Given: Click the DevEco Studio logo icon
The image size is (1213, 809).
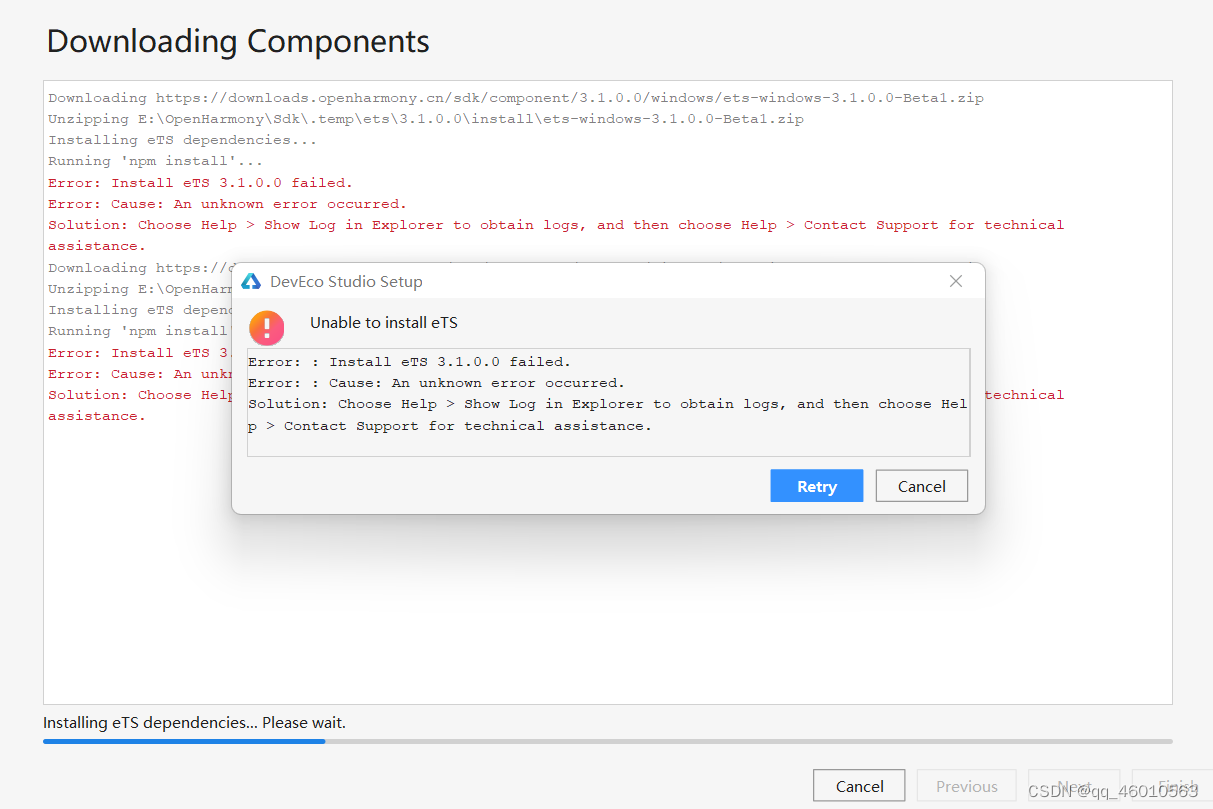Looking at the screenshot, I should [251, 282].
